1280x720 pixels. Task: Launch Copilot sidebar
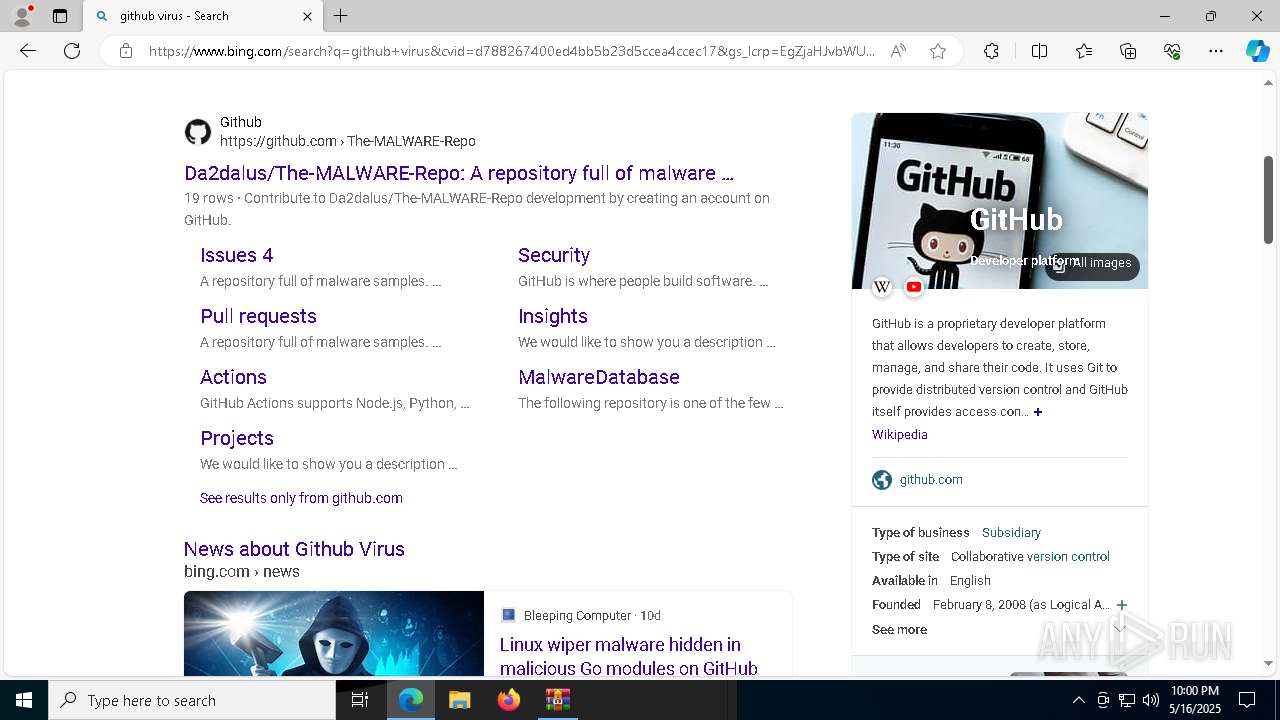coord(1257,51)
